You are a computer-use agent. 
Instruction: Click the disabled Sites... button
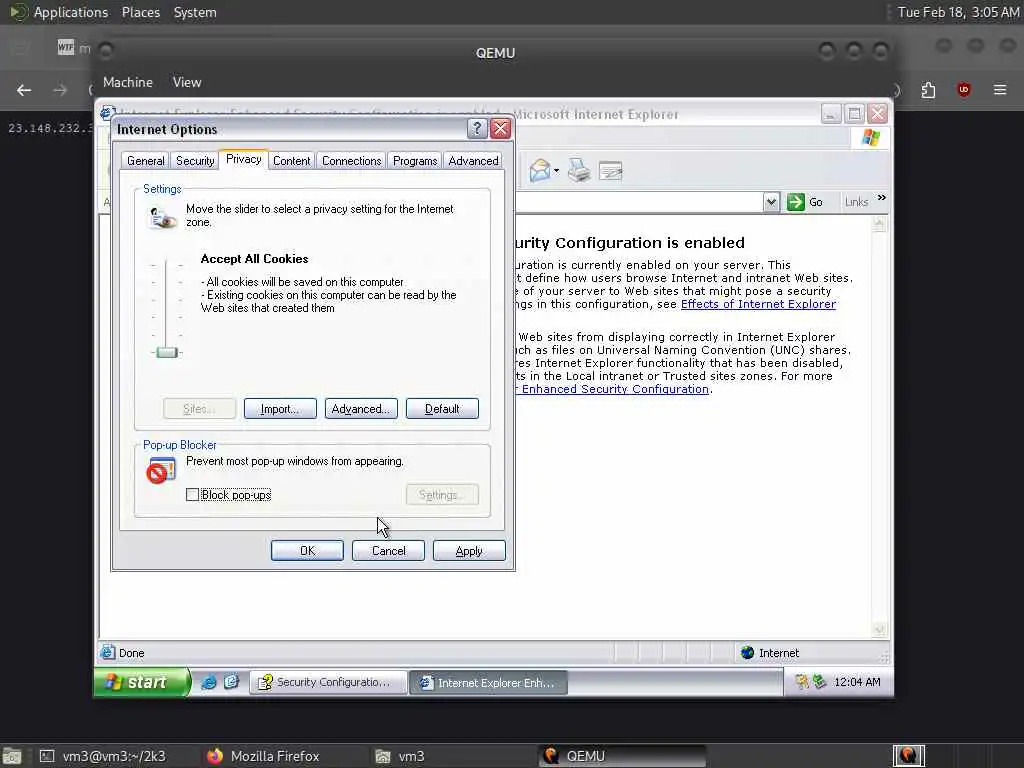click(x=199, y=409)
